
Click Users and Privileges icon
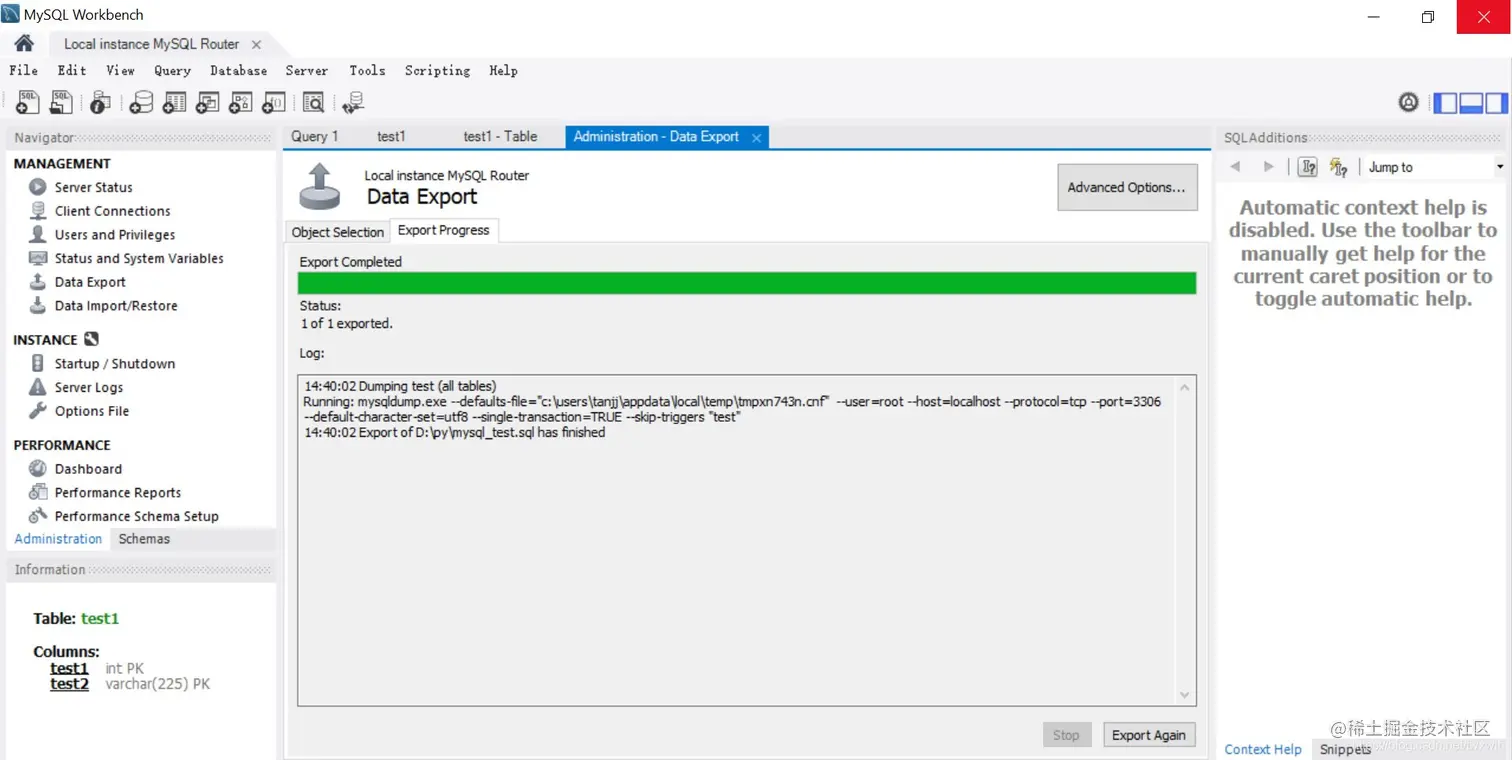(x=38, y=234)
